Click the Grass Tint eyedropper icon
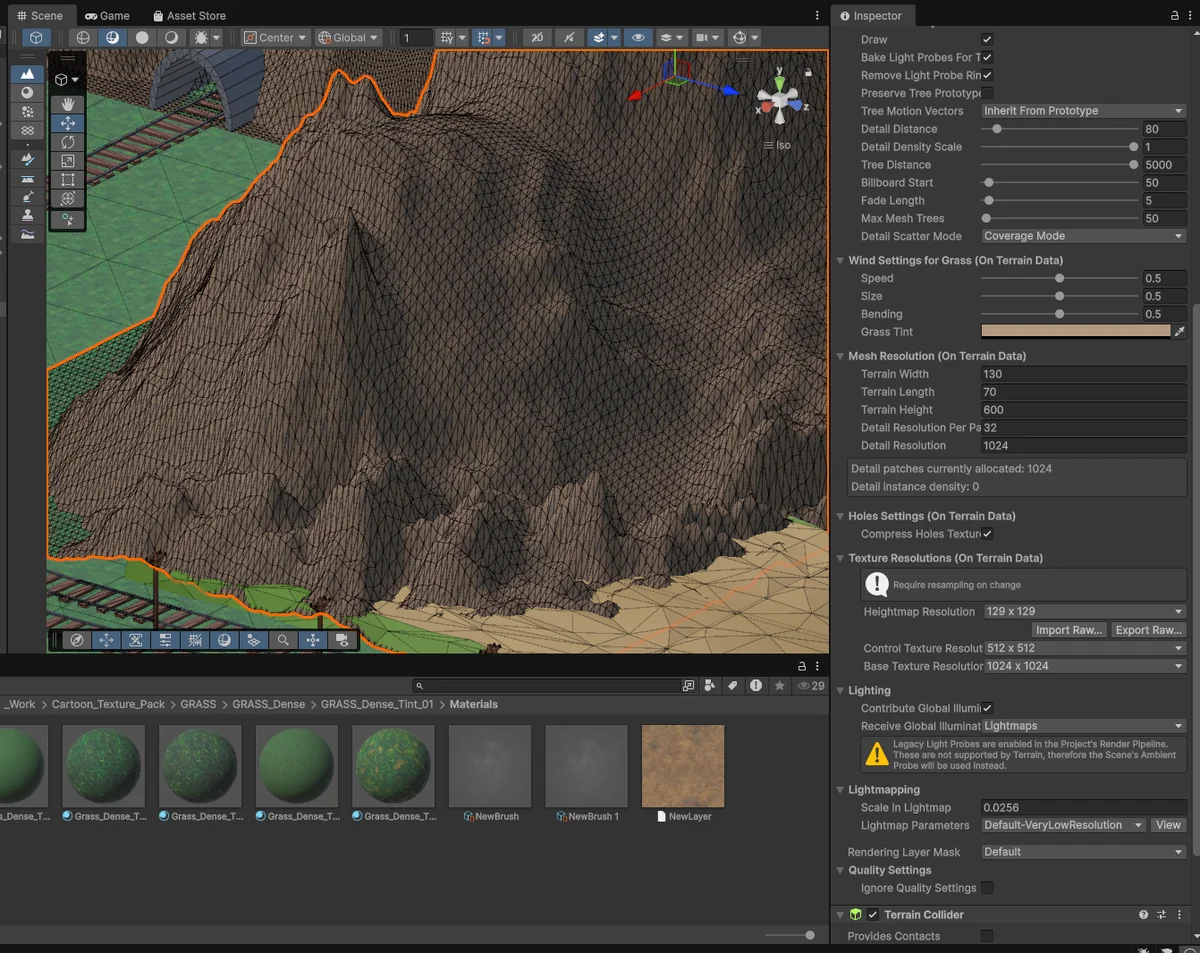The height and width of the screenshot is (953, 1200). (1179, 332)
